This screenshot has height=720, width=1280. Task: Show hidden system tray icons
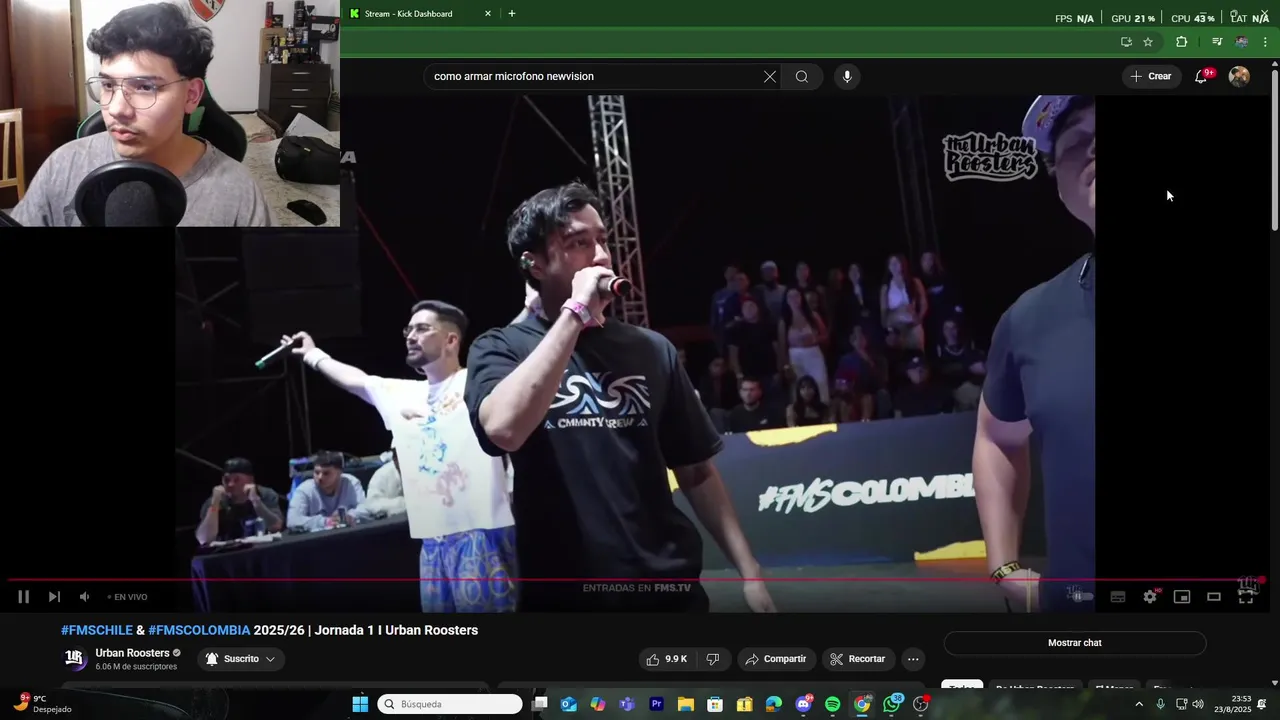point(1139,704)
